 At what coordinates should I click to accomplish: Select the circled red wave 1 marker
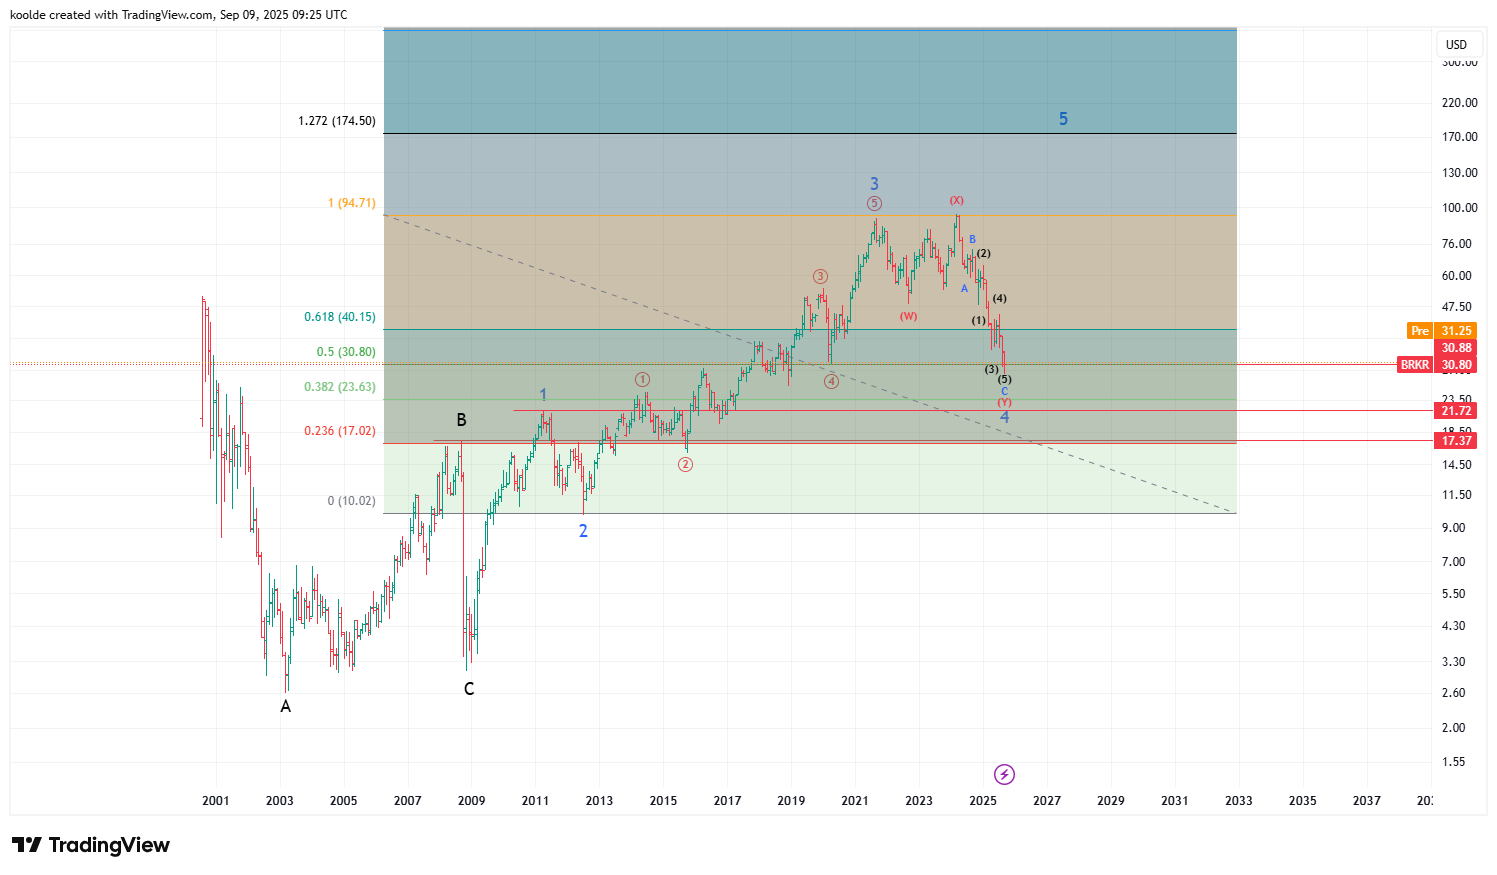tap(642, 380)
